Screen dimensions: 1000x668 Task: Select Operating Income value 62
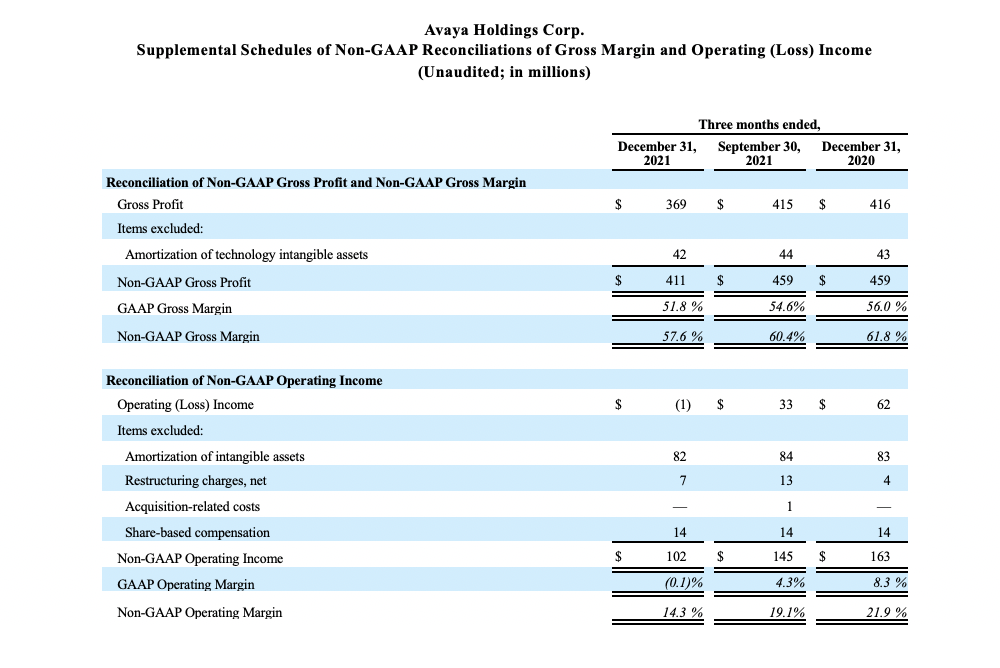pos(883,405)
